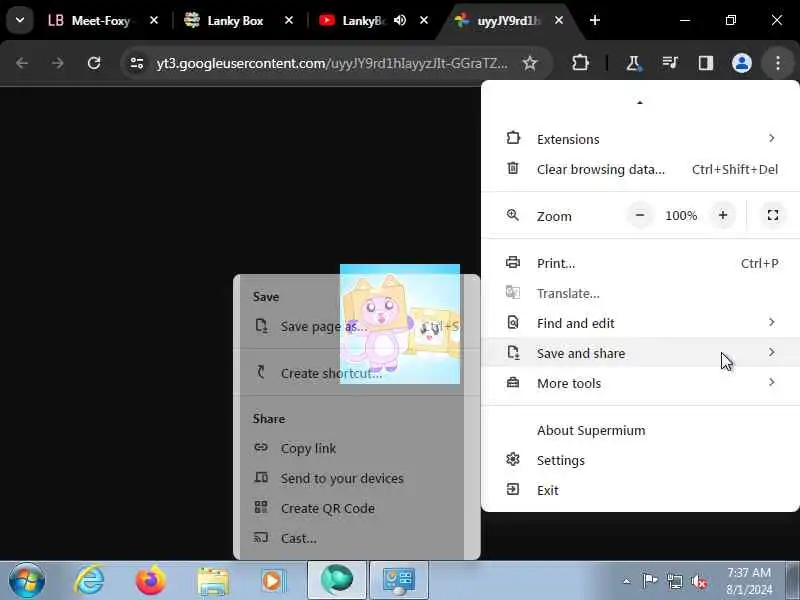Close the Meet-Foxy tab
Viewport: 800px width, 600px height.
point(154,20)
